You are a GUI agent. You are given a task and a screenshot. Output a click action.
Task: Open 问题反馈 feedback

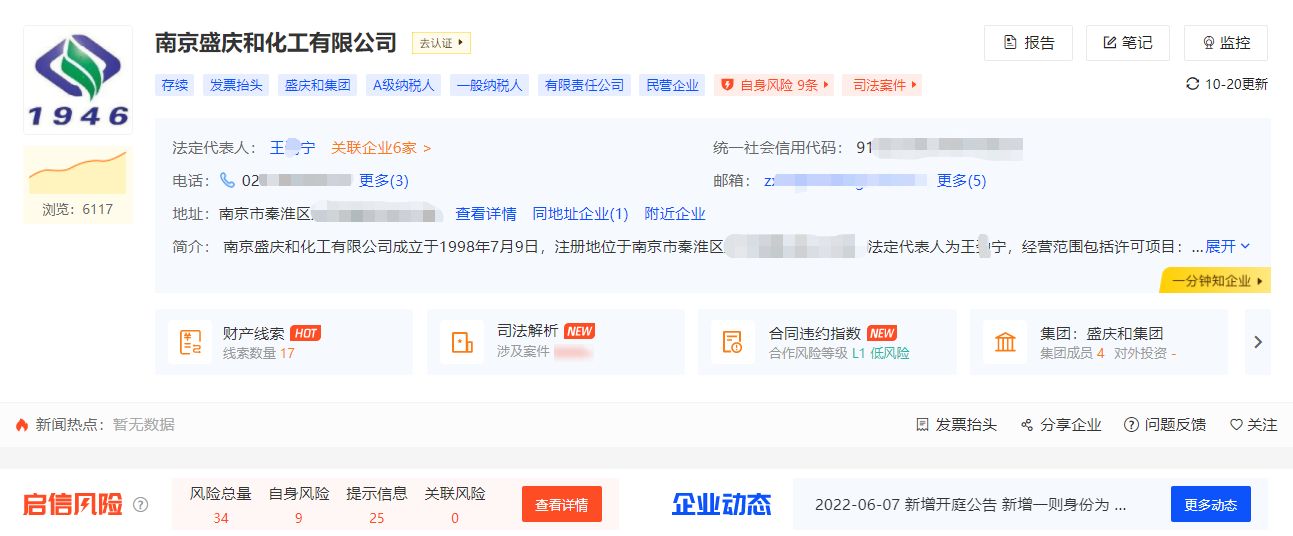tap(1165, 425)
